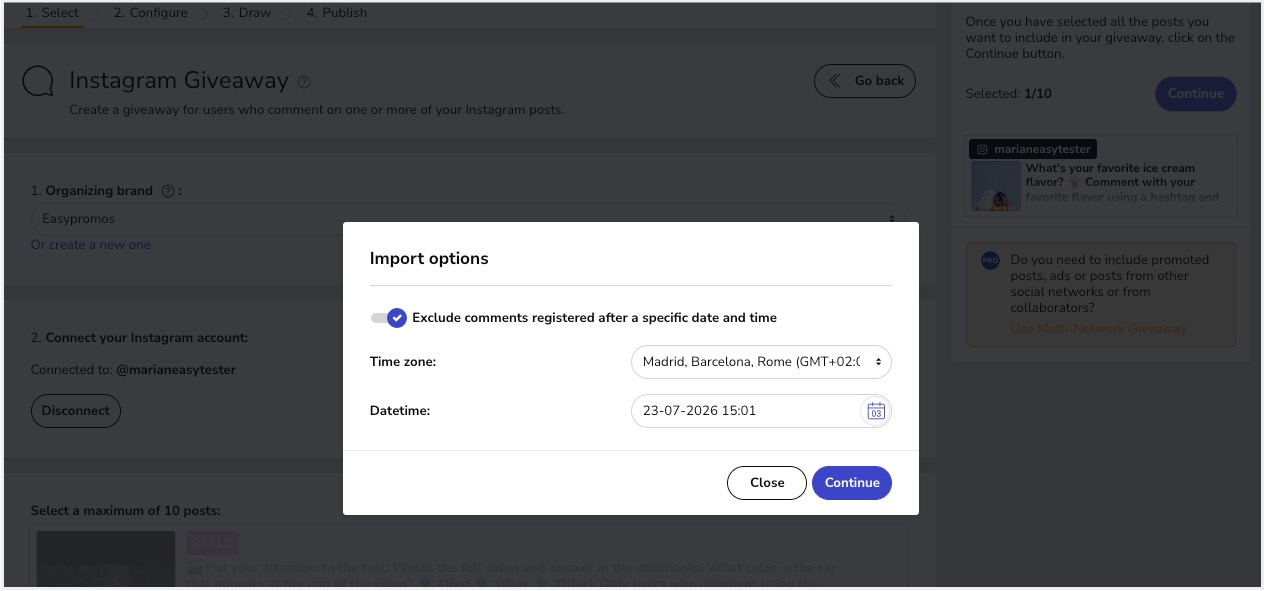
Task: Close the Import options dialog
Action: click(767, 482)
